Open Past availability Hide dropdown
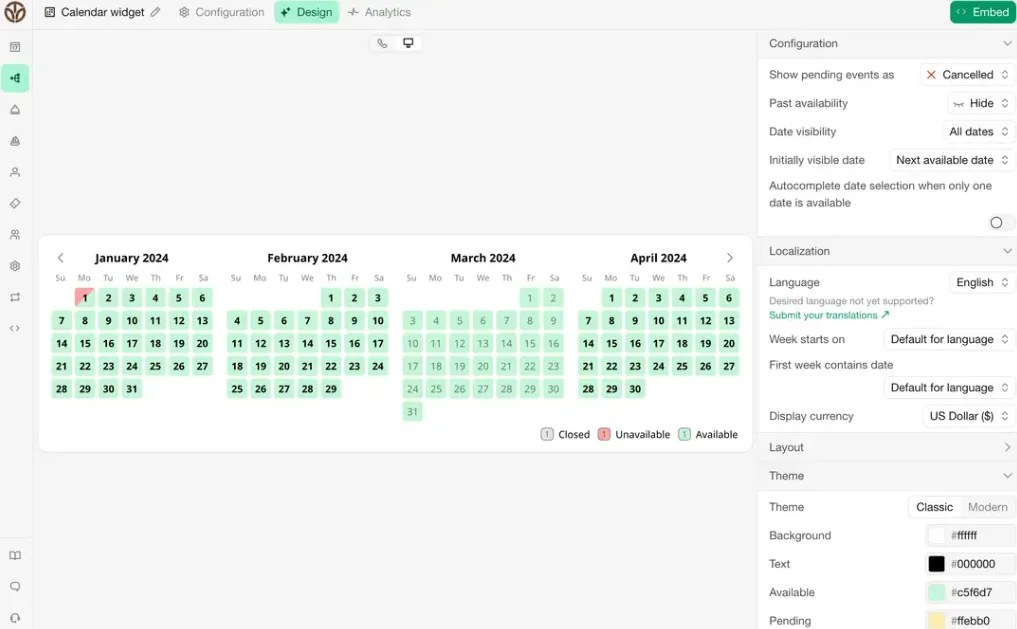This screenshot has height=629, width=1017. (981, 103)
